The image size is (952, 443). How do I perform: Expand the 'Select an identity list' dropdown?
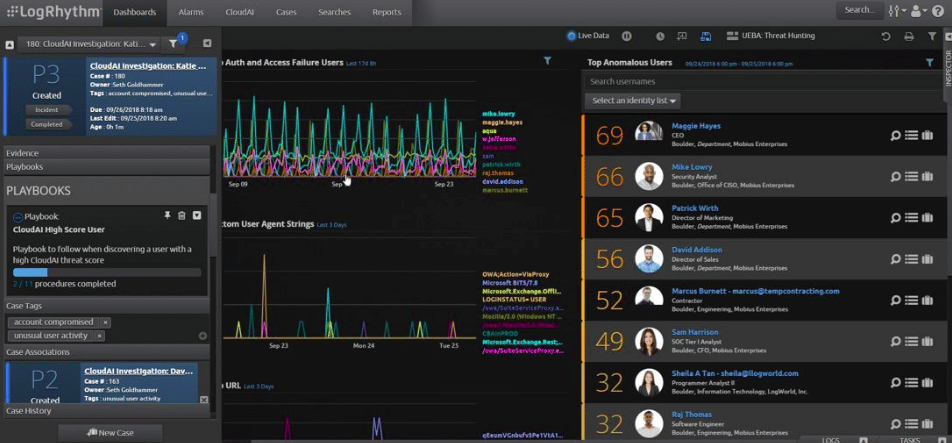click(x=632, y=101)
